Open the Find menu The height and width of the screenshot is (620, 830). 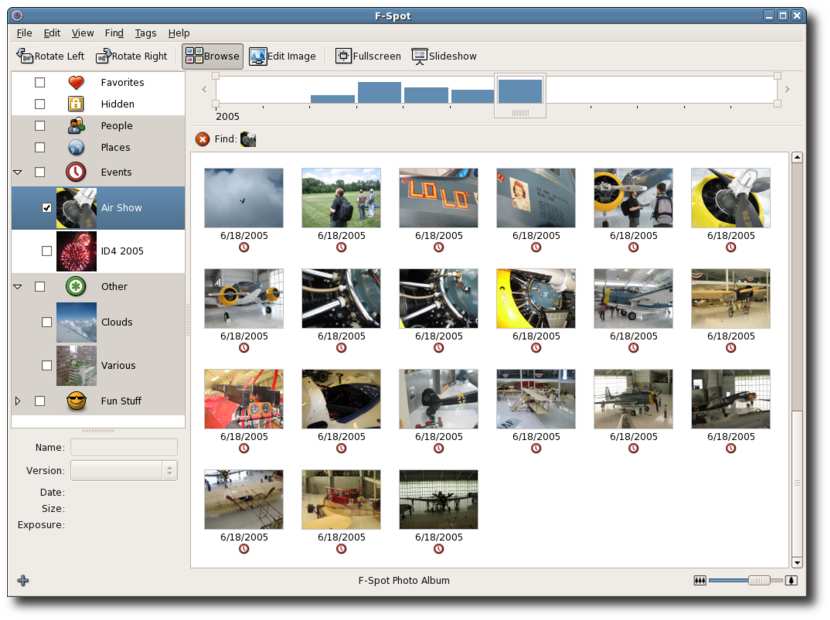tap(114, 33)
